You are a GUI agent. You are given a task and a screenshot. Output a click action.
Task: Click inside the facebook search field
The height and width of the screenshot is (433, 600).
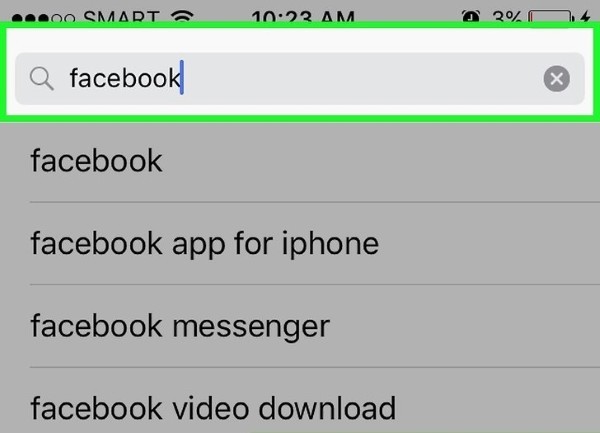pyautogui.click(x=300, y=78)
